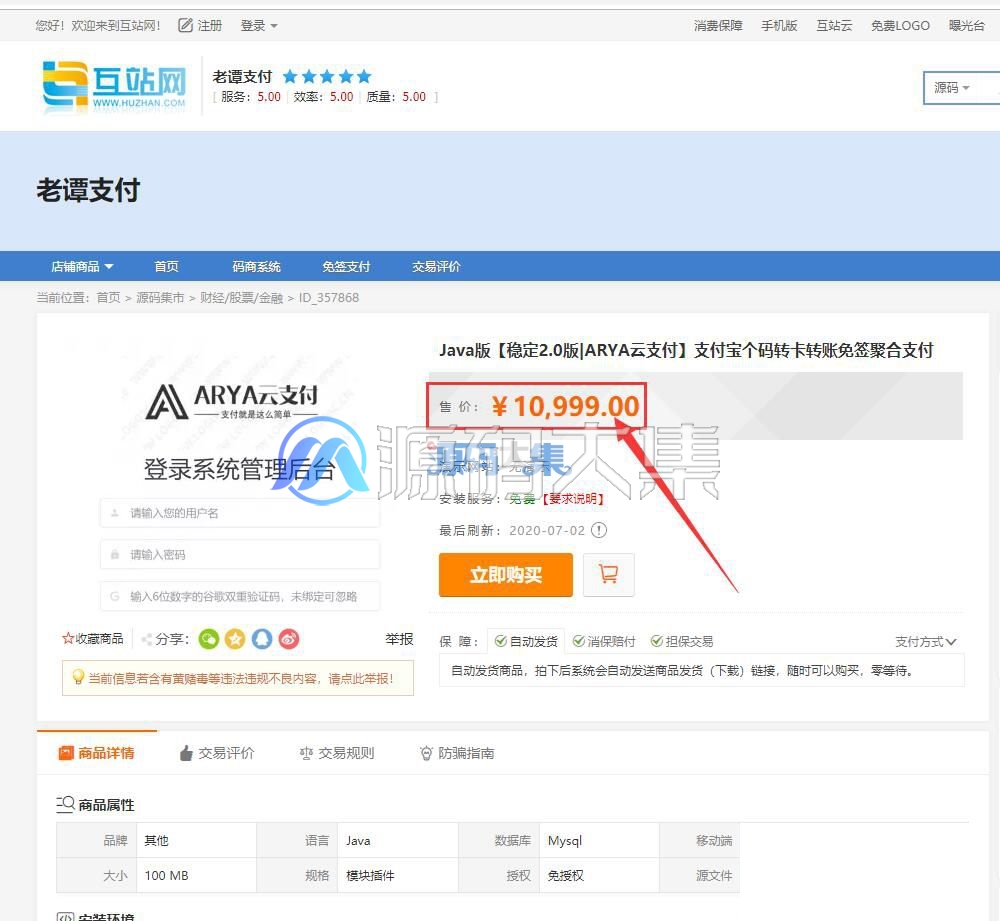The height and width of the screenshot is (921, 1000).
Task: Select 首页 in shop navigation bar
Action: tap(166, 267)
